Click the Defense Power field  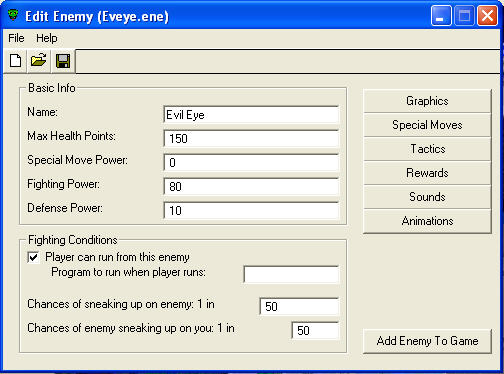click(251, 211)
